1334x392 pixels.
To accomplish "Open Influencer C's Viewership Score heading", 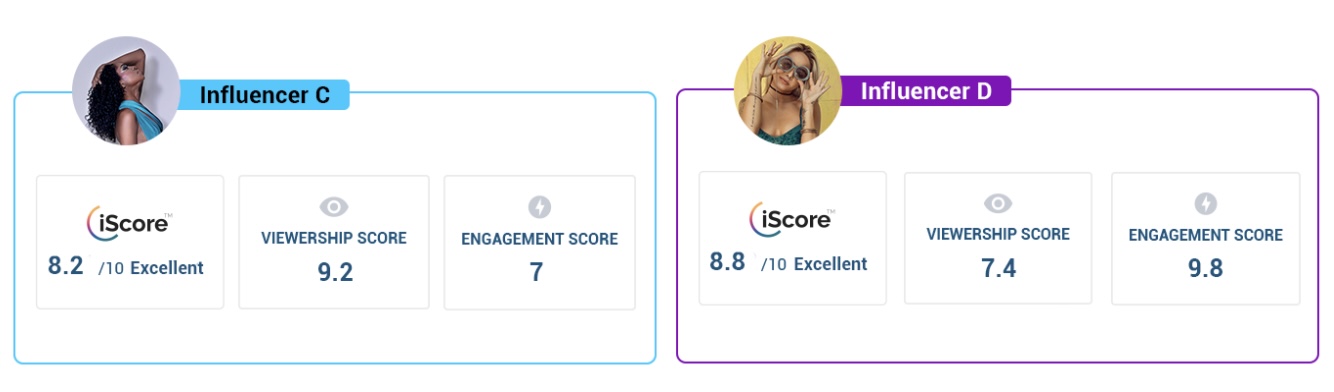I will 334,238.
